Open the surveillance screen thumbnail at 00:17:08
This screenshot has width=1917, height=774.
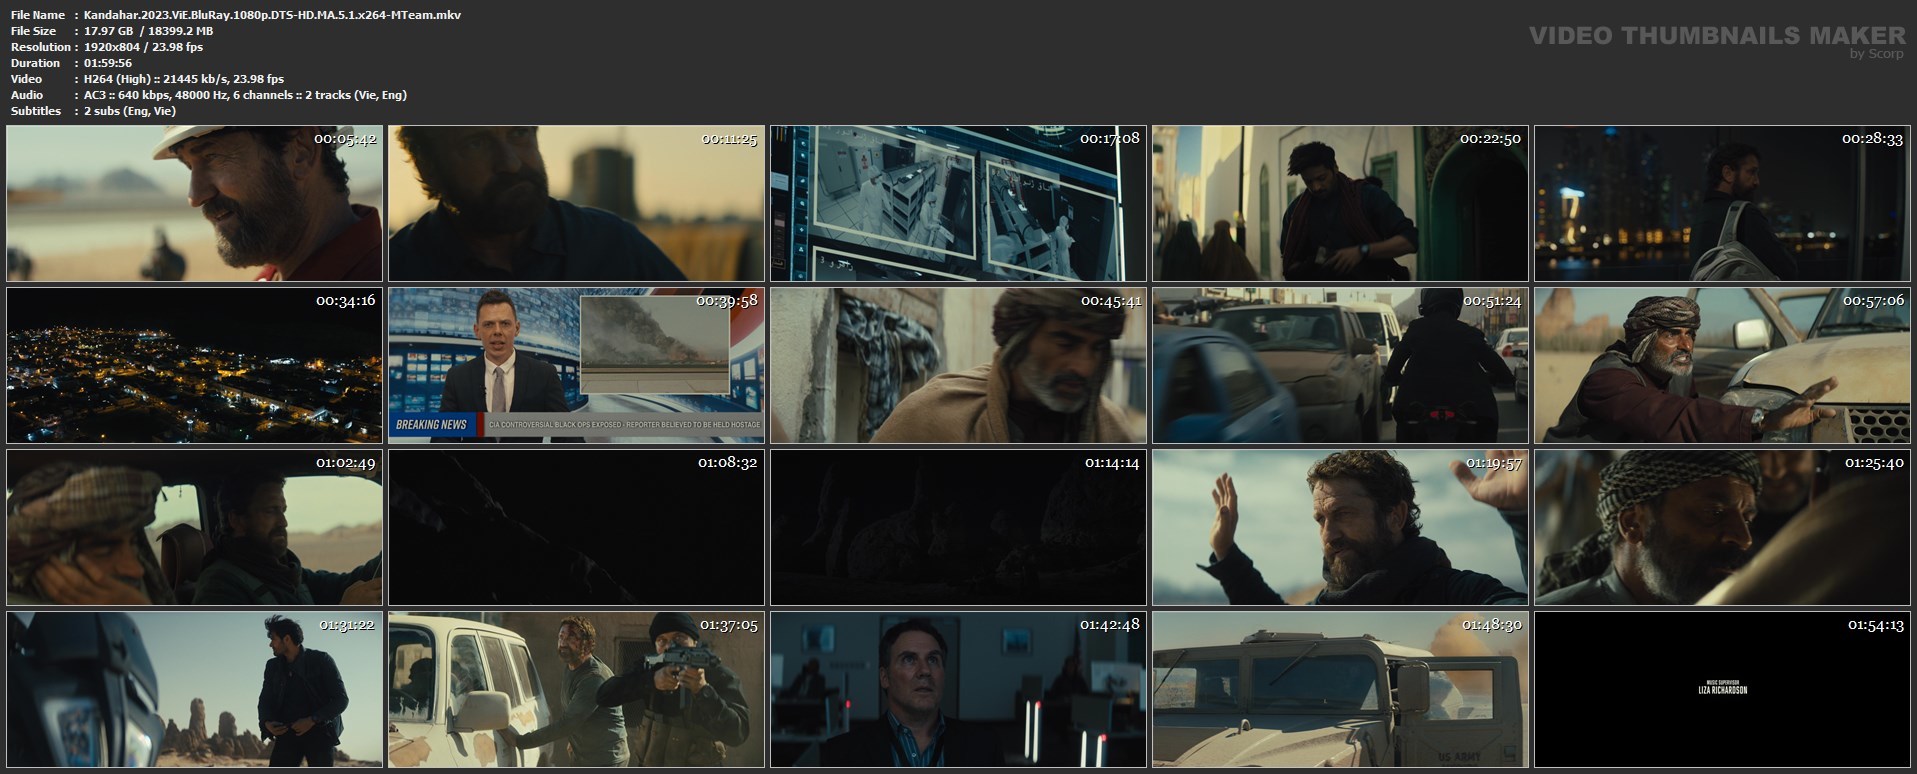pos(958,203)
